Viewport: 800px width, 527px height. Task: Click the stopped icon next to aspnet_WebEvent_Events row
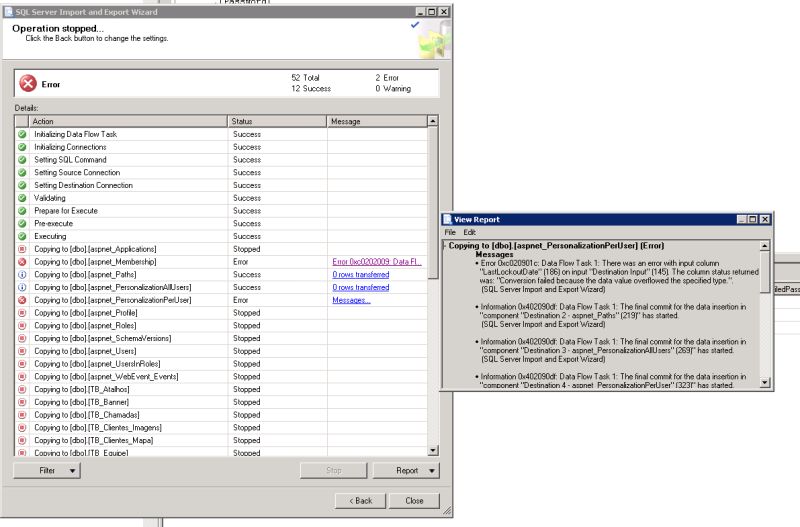point(22,377)
